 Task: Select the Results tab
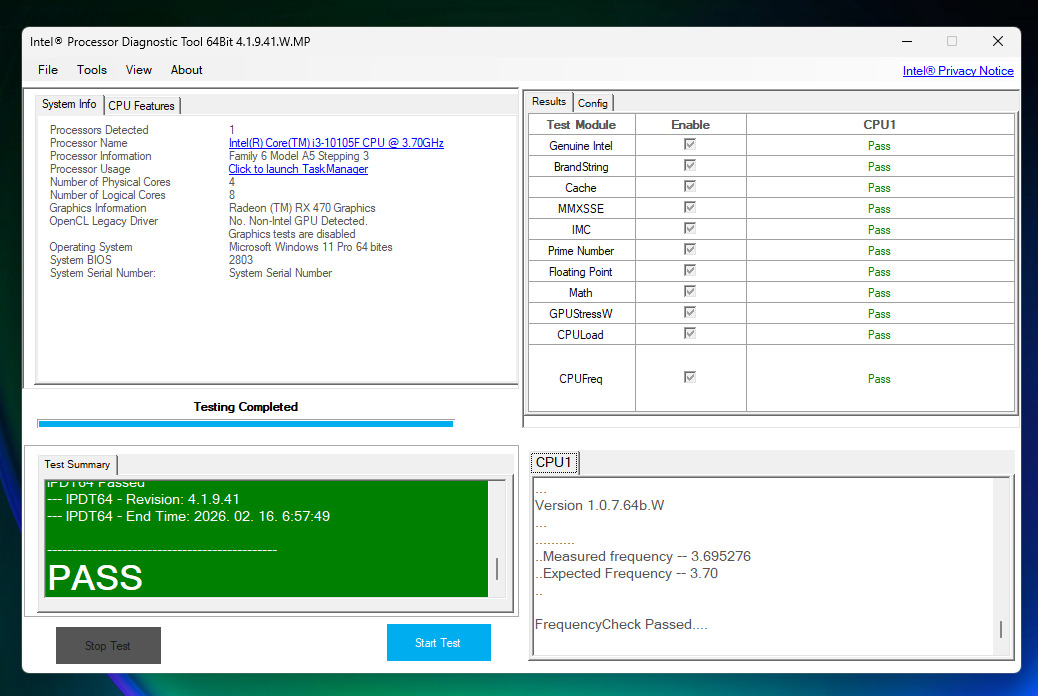coord(549,101)
